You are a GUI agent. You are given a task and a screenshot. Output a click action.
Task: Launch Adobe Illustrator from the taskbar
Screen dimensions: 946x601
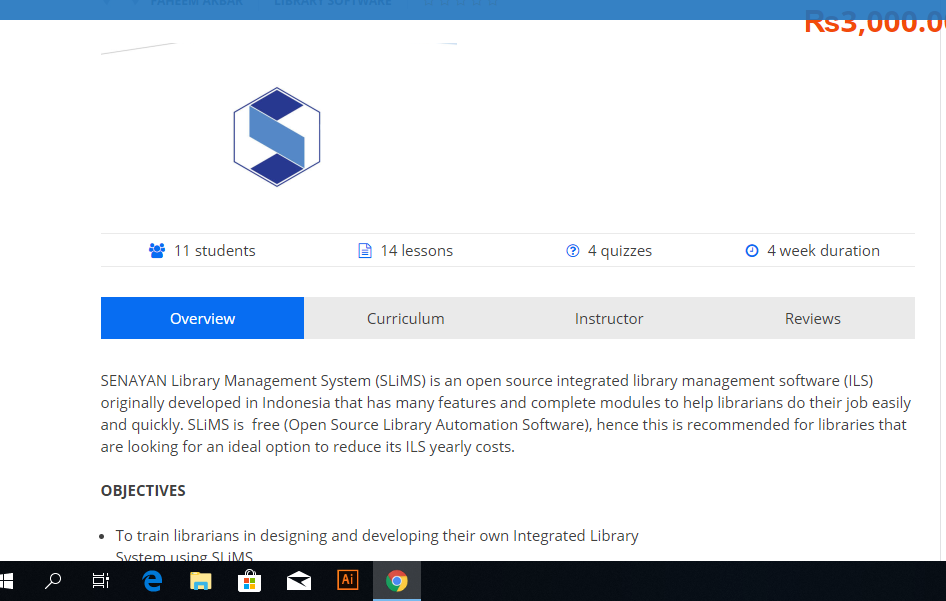tap(348, 581)
